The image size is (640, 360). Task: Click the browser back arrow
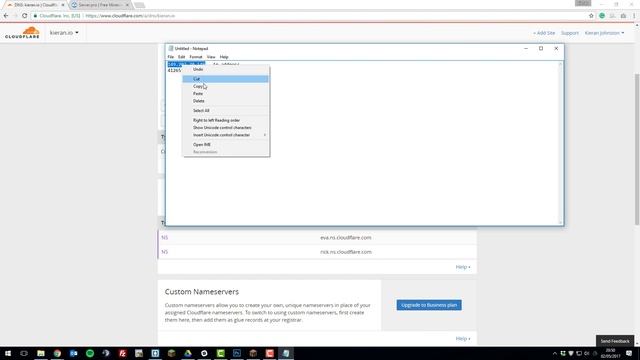coord(6,16)
